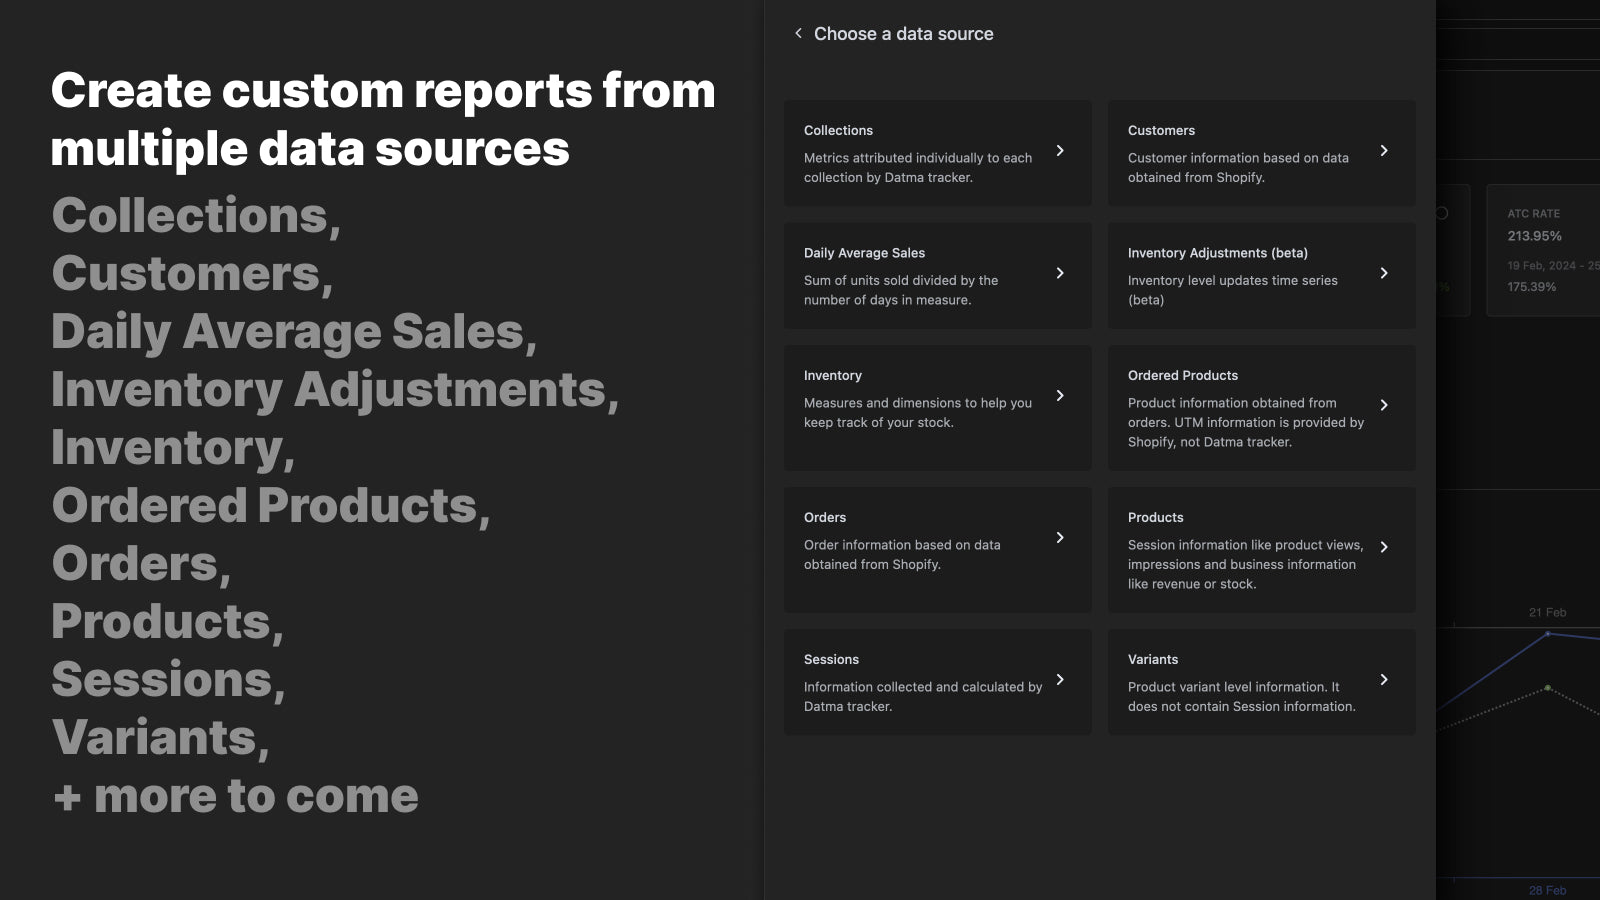Click the chevron icon on the Inventory card

pyautogui.click(x=1062, y=395)
